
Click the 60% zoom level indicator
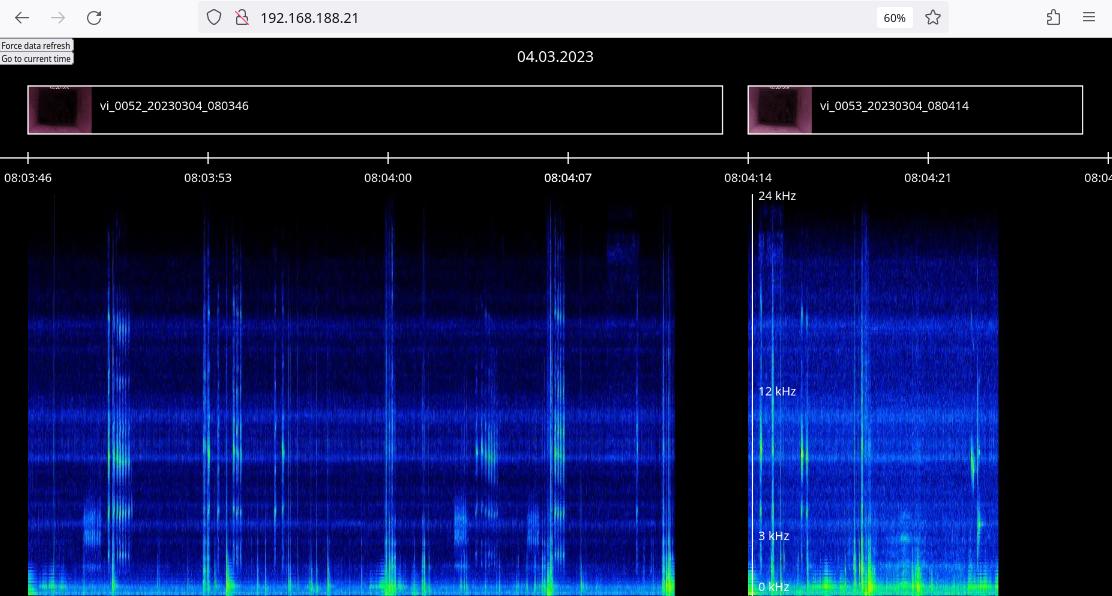point(894,18)
